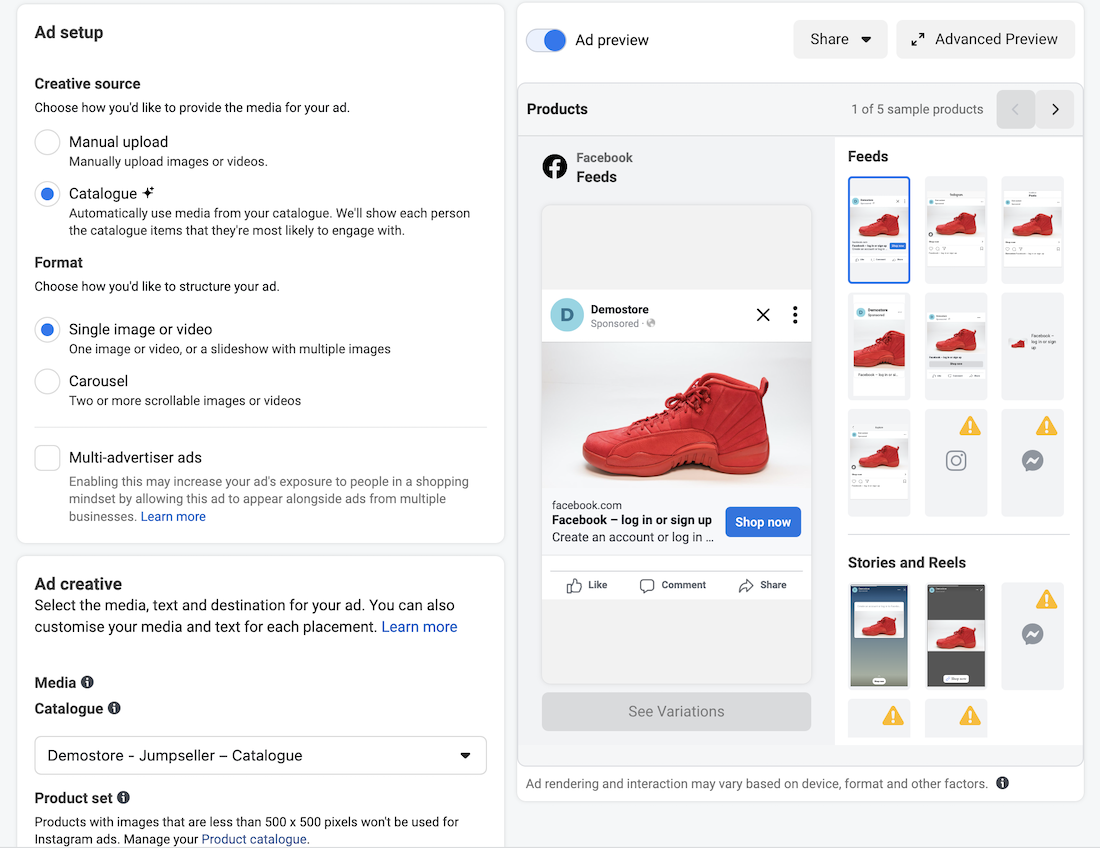Select the Manual upload radio option
This screenshot has width=1100, height=848.
point(47,142)
